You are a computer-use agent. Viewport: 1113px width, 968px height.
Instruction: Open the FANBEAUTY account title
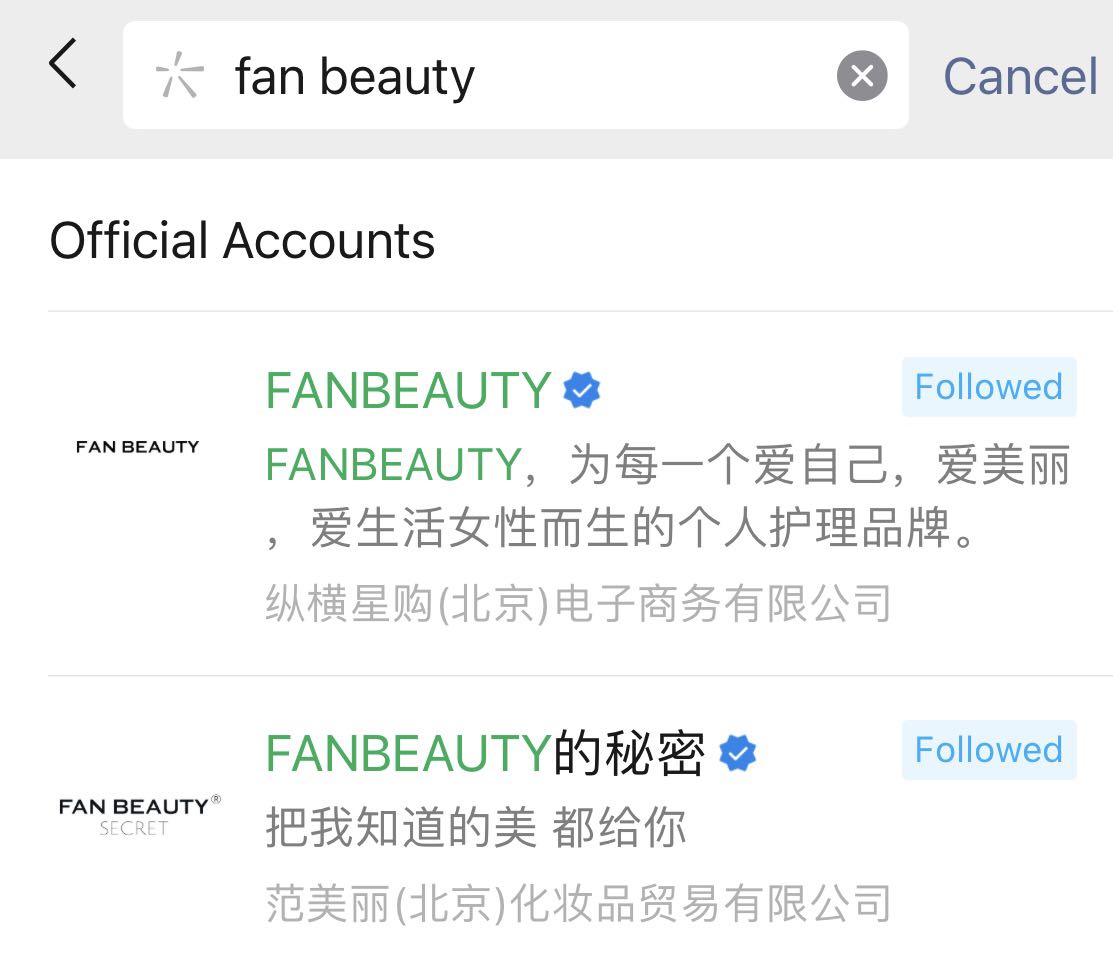pos(408,390)
